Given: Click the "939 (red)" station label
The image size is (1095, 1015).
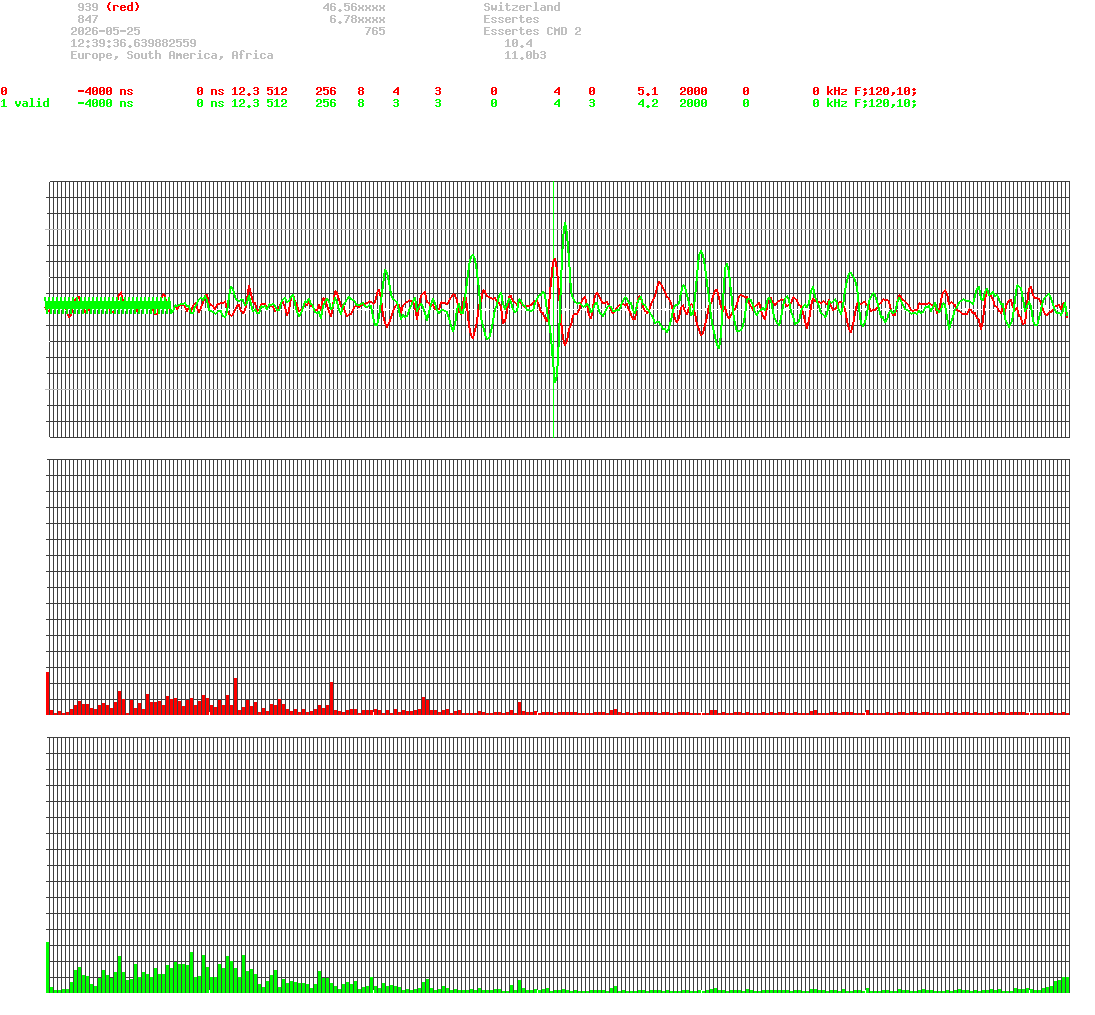Looking at the screenshot, I should [109, 7].
